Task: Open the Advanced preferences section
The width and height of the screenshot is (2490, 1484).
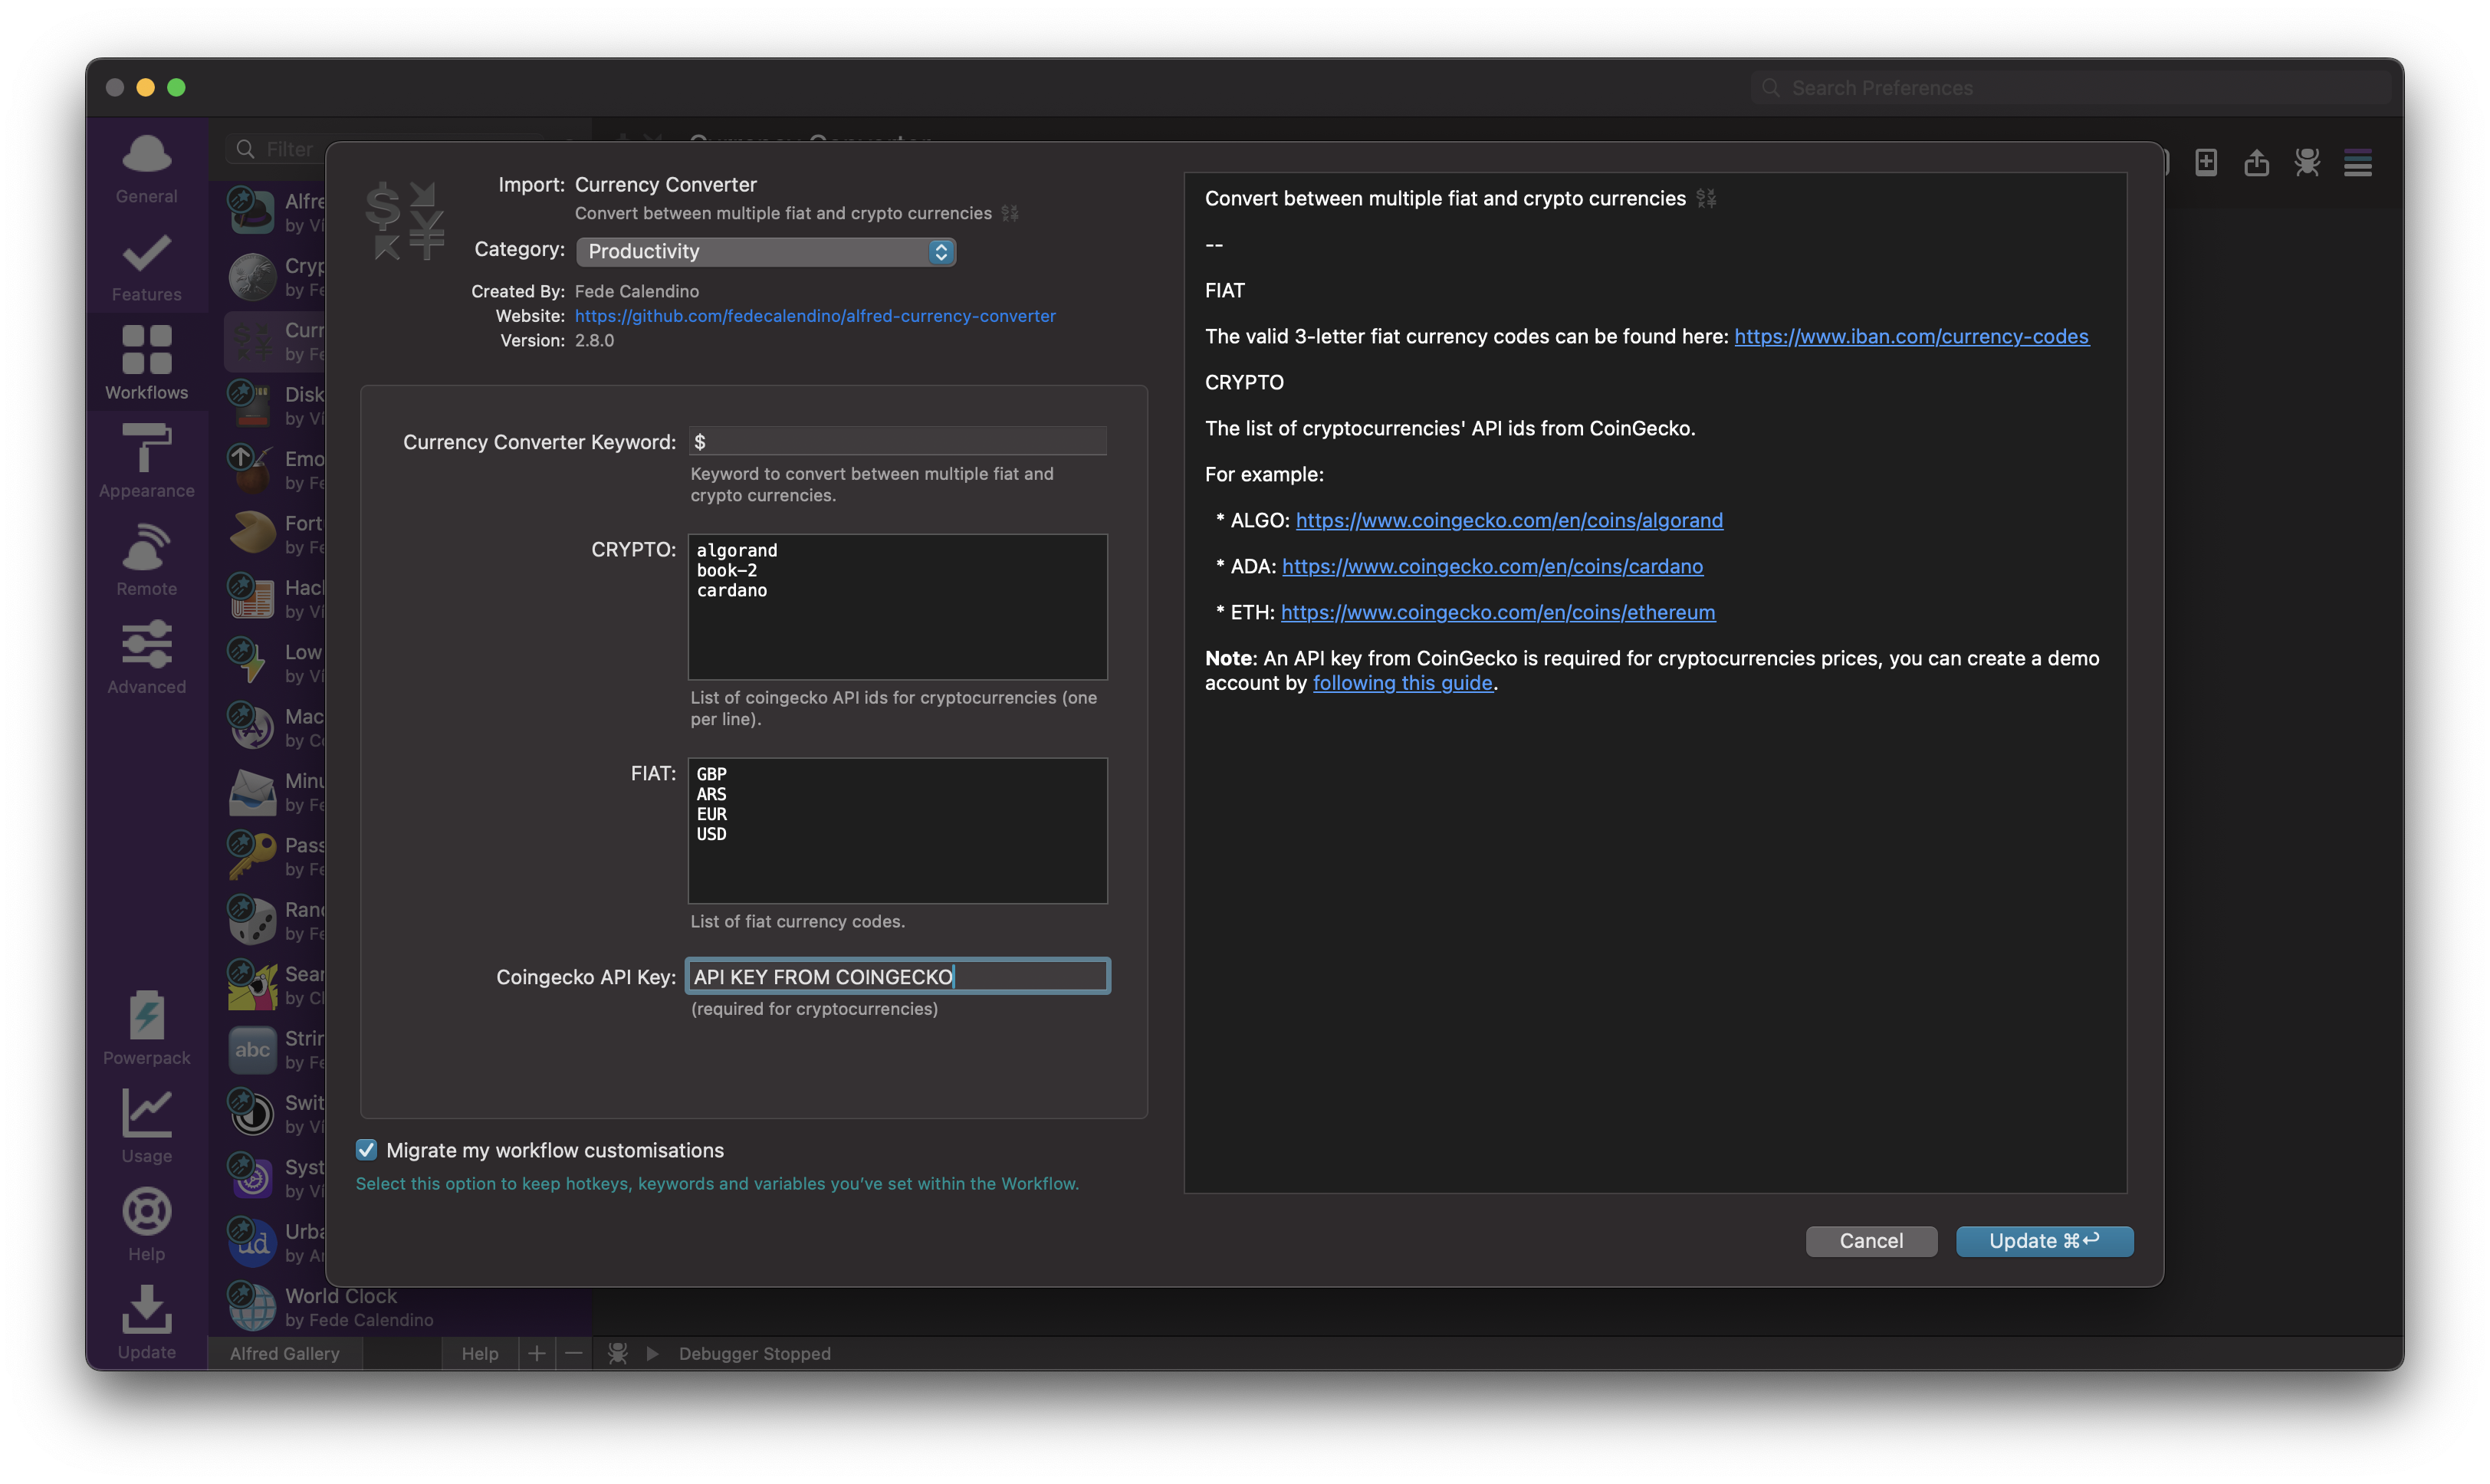Action: coord(146,658)
